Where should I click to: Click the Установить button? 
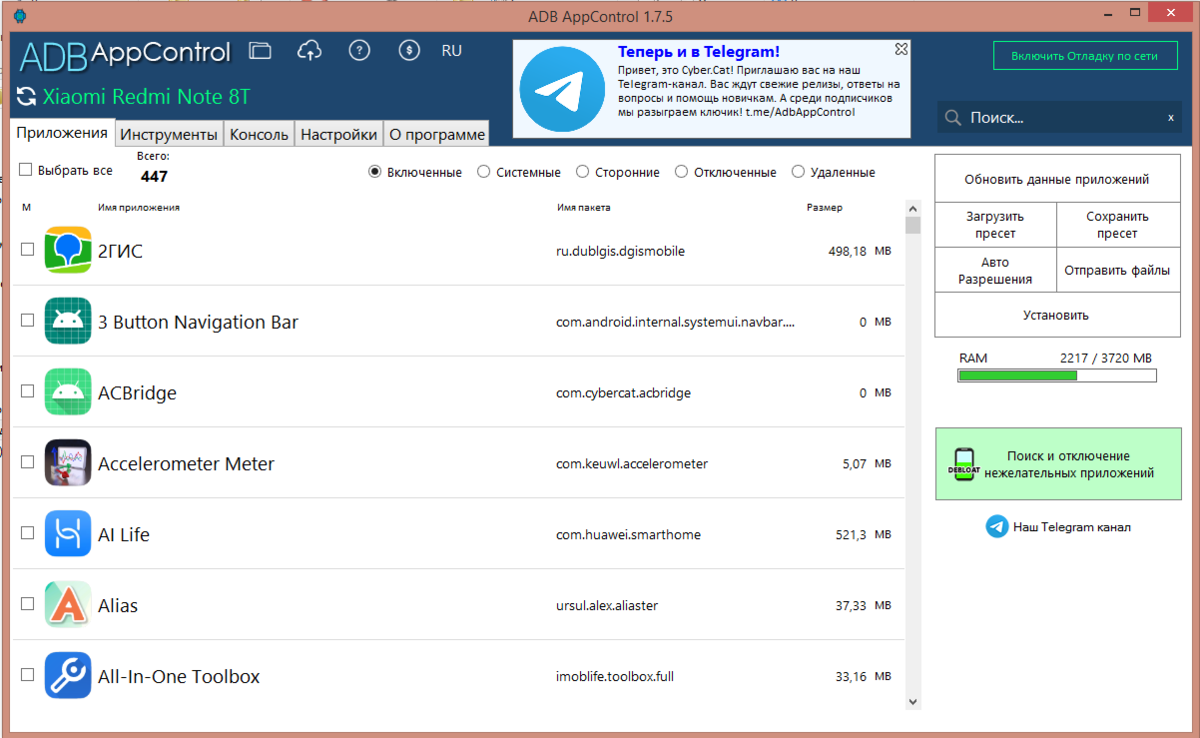1057,315
